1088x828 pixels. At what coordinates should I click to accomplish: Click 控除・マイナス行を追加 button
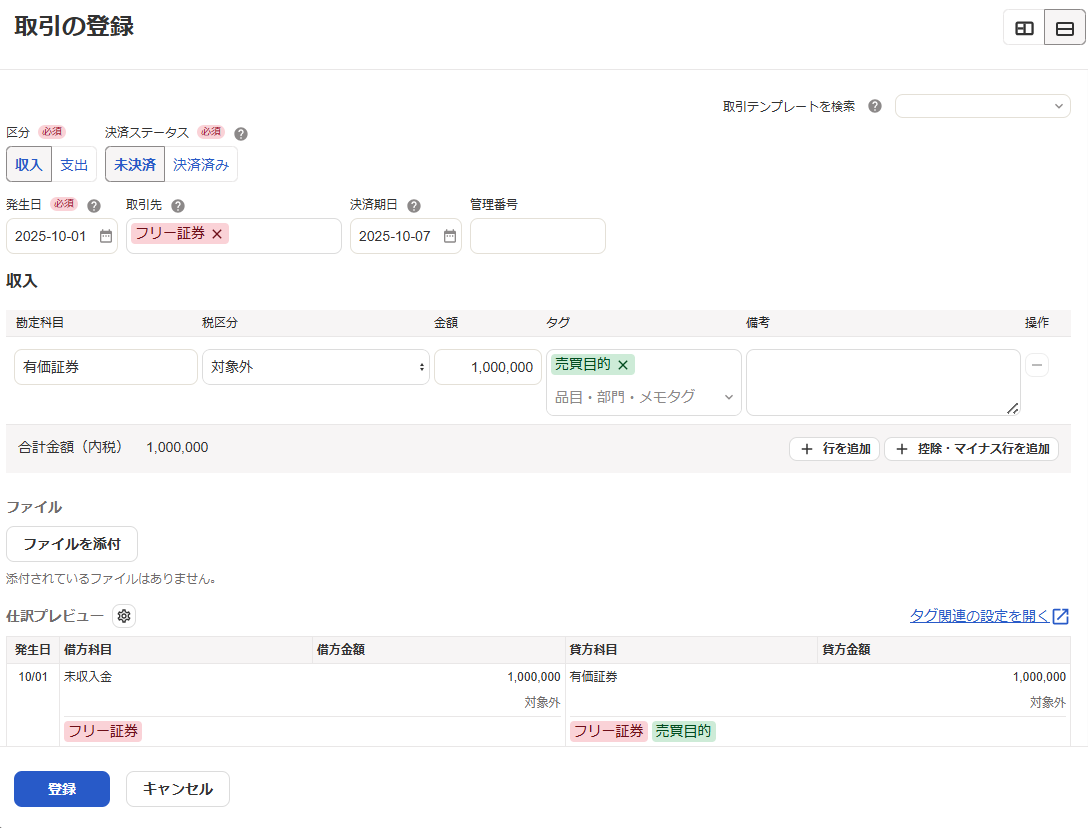coord(971,449)
